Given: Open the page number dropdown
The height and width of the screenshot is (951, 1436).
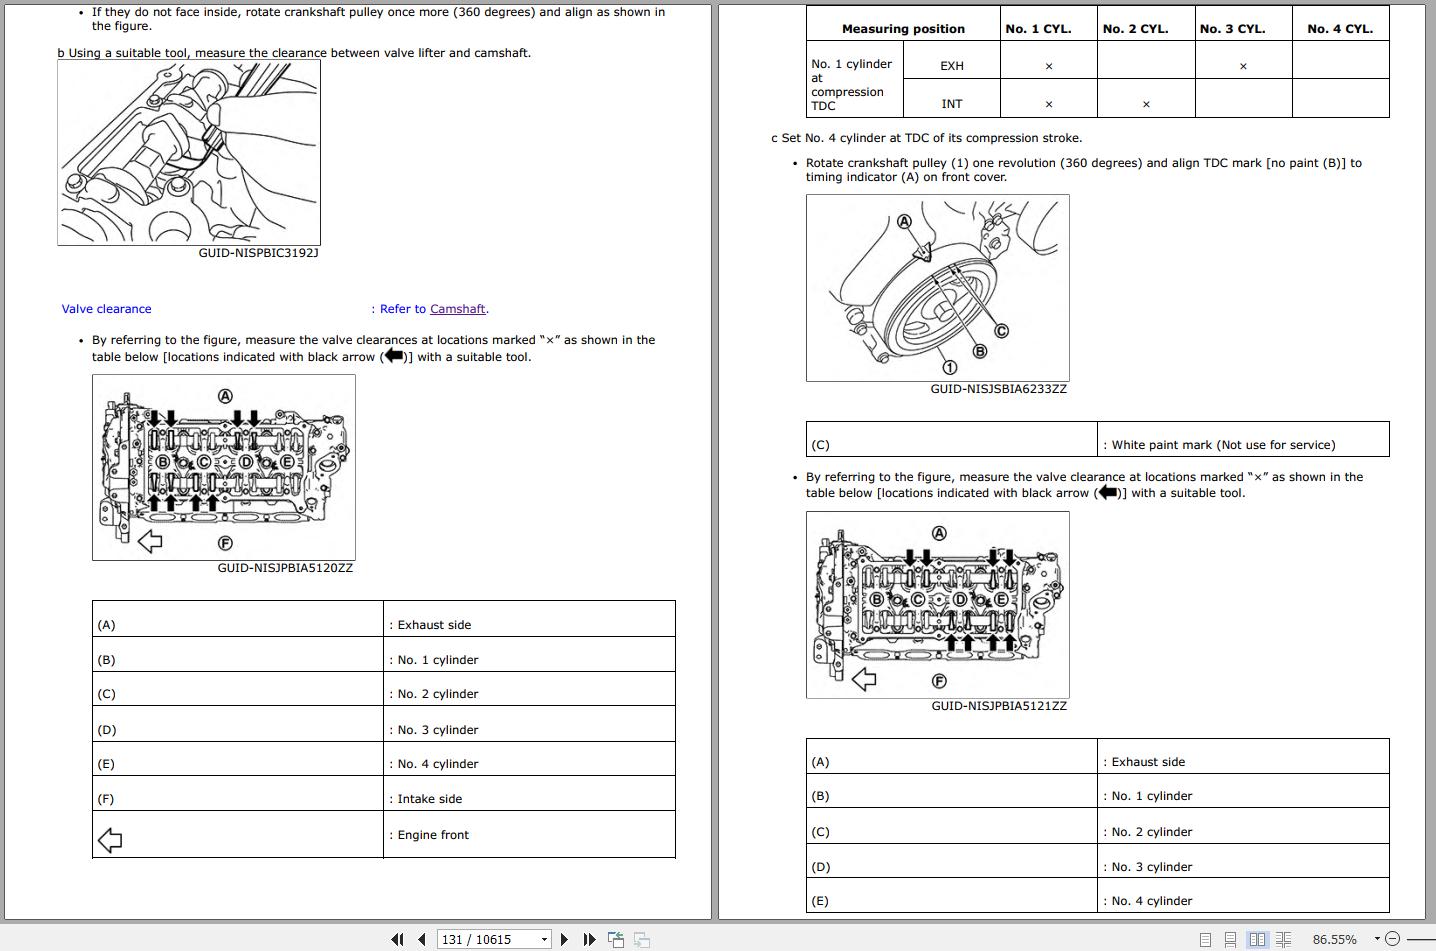Looking at the screenshot, I should [x=544, y=939].
